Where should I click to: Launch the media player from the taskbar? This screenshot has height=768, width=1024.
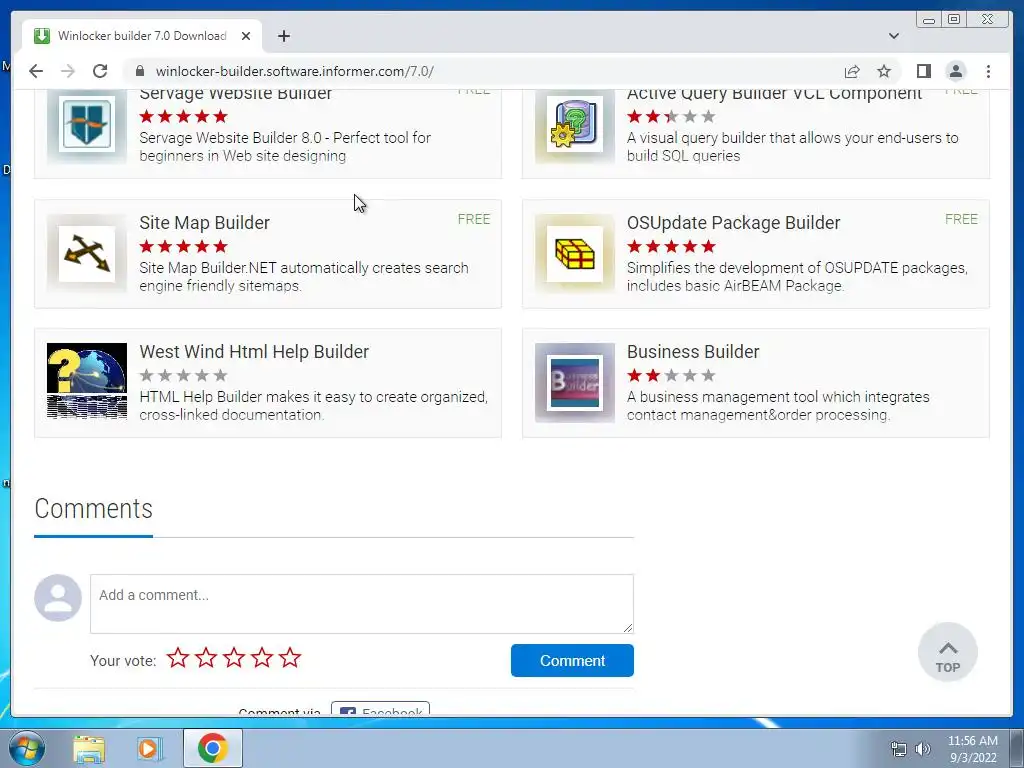coord(150,748)
